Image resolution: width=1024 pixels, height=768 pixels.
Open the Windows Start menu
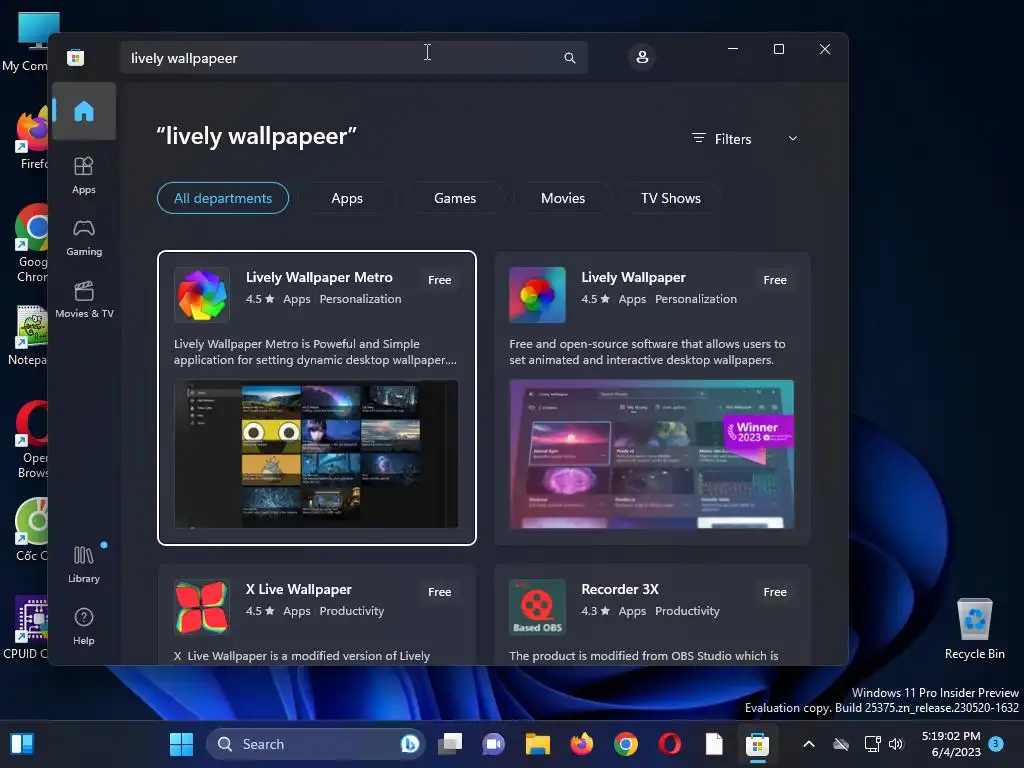pos(182,744)
